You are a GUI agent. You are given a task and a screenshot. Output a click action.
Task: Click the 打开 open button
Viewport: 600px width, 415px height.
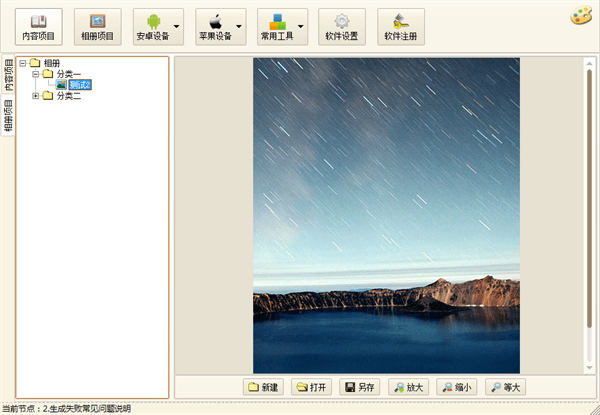[311, 387]
